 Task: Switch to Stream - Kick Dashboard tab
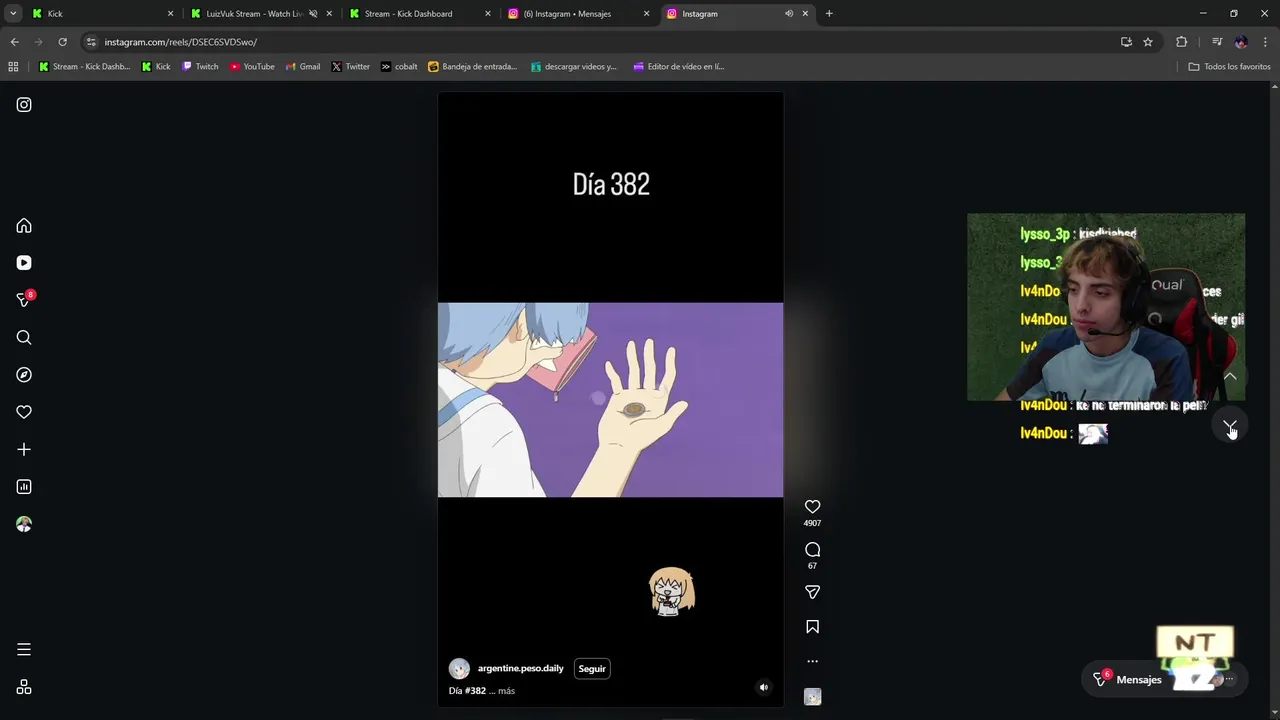418,14
